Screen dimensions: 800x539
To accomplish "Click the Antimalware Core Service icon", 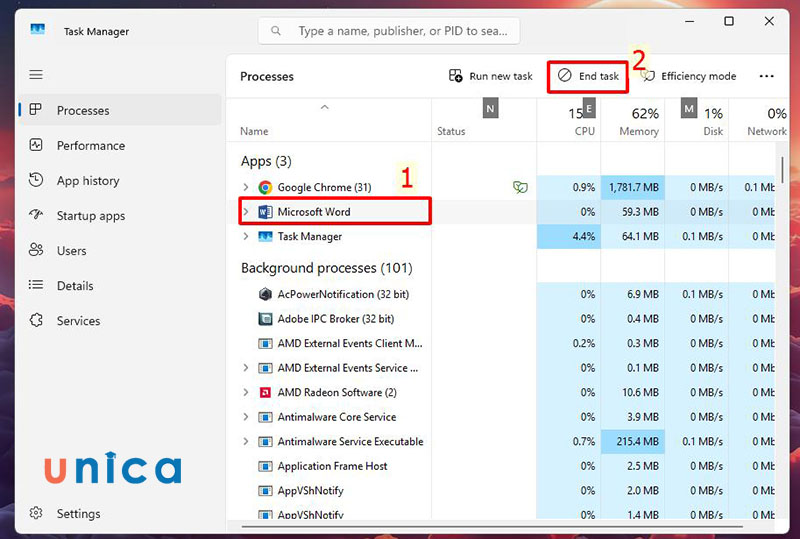I will pyautogui.click(x=265, y=417).
